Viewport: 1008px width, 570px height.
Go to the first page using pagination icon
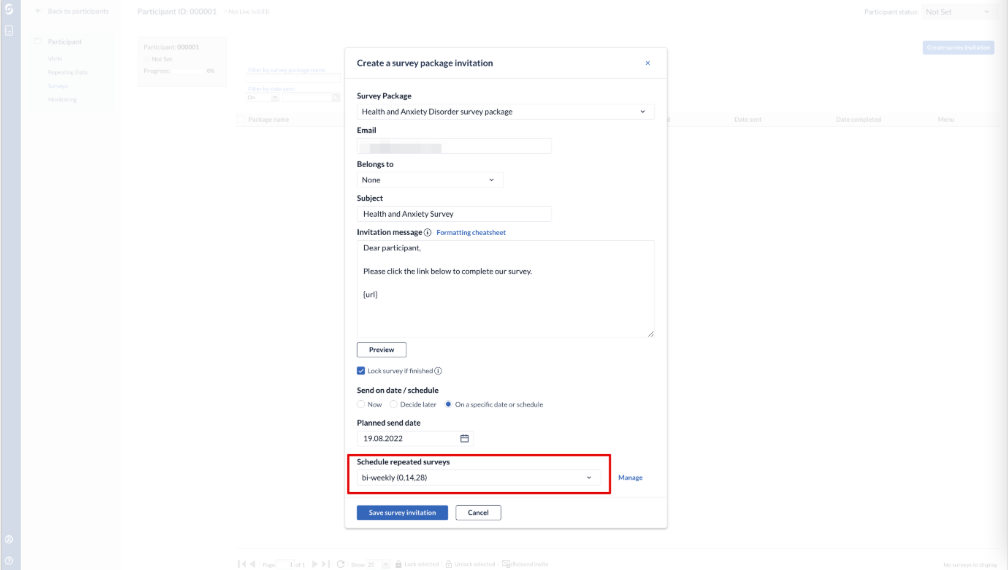[241, 564]
